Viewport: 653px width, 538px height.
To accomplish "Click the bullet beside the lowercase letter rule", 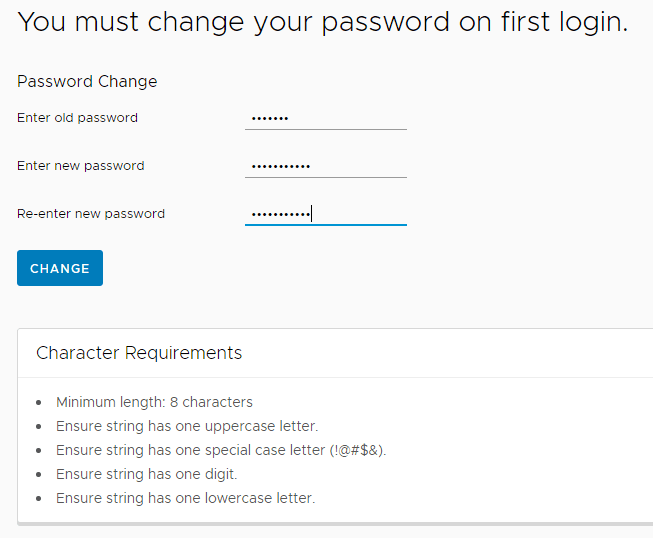I will click(x=38, y=499).
